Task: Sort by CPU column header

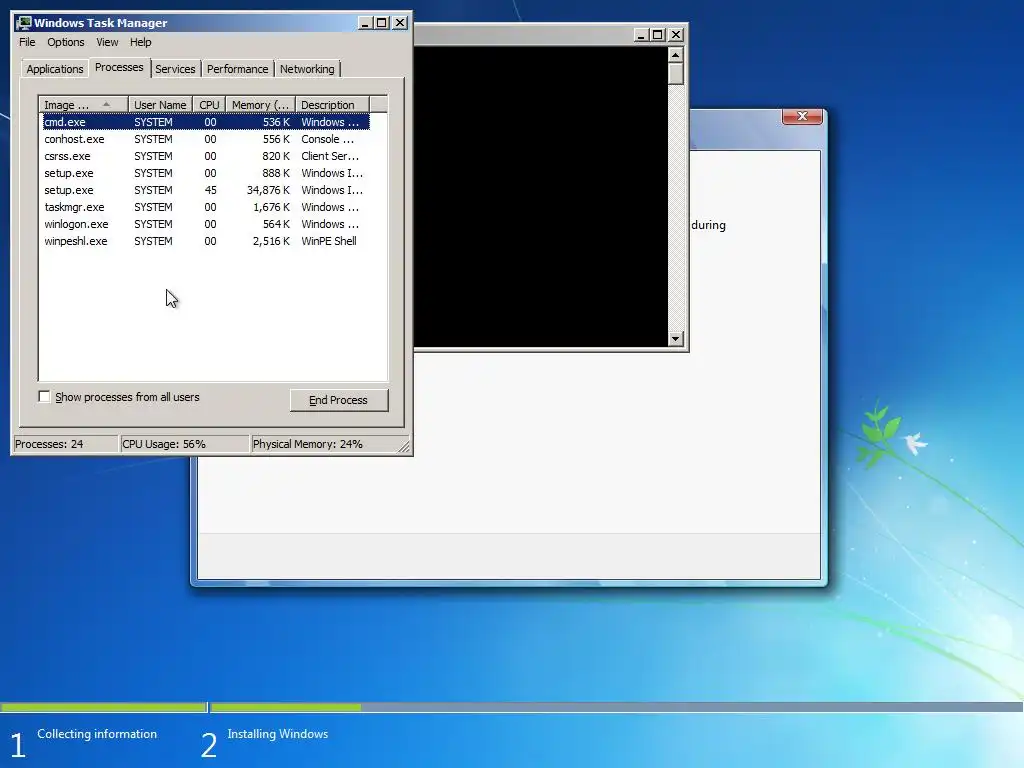Action: click(x=209, y=104)
